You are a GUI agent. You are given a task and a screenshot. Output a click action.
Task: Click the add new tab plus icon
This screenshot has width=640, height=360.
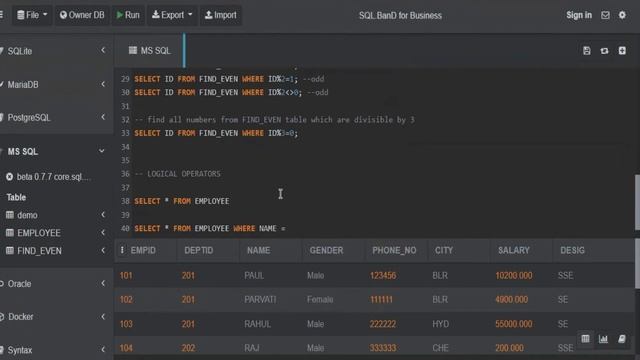(622, 51)
